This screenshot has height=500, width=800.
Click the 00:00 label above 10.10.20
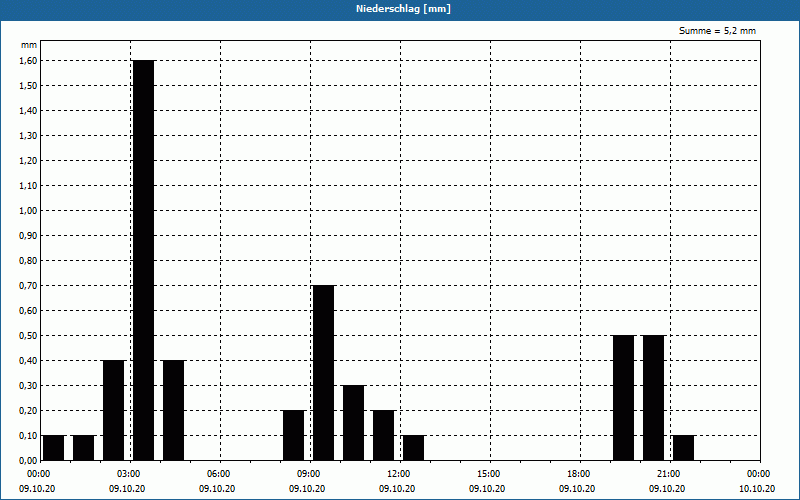[x=759, y=474]
